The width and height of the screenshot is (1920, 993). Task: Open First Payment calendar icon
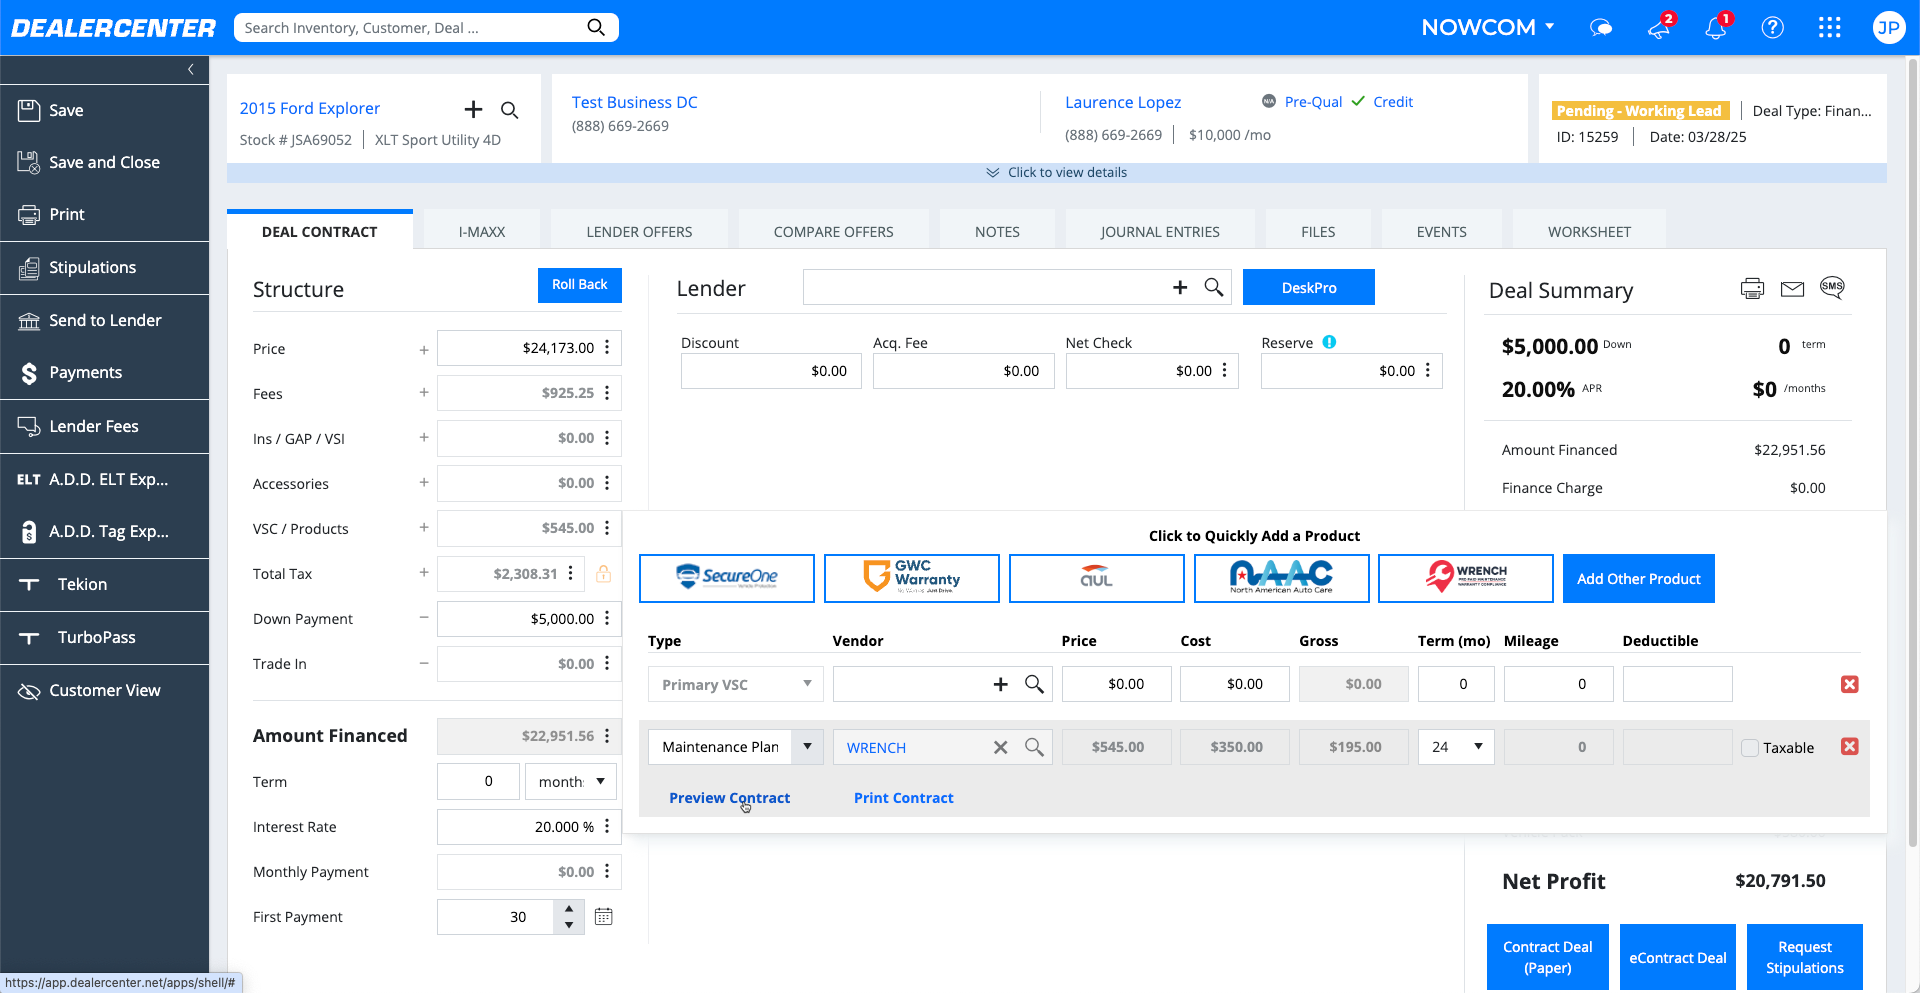pyautogui.click(x=604, y=916)
